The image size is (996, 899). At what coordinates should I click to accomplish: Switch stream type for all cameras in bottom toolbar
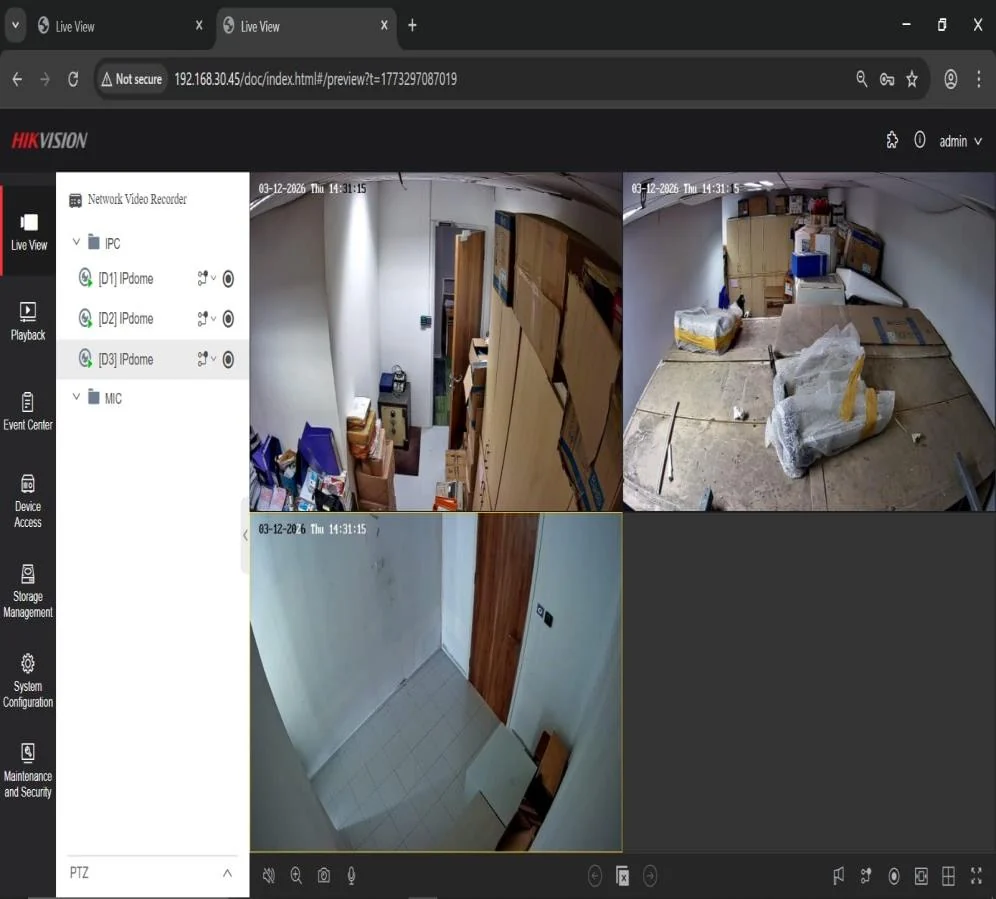coord(866,876)
